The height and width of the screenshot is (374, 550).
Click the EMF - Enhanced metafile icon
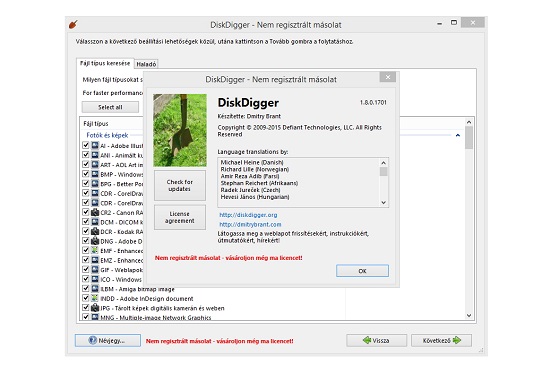[x=95, y=251]
